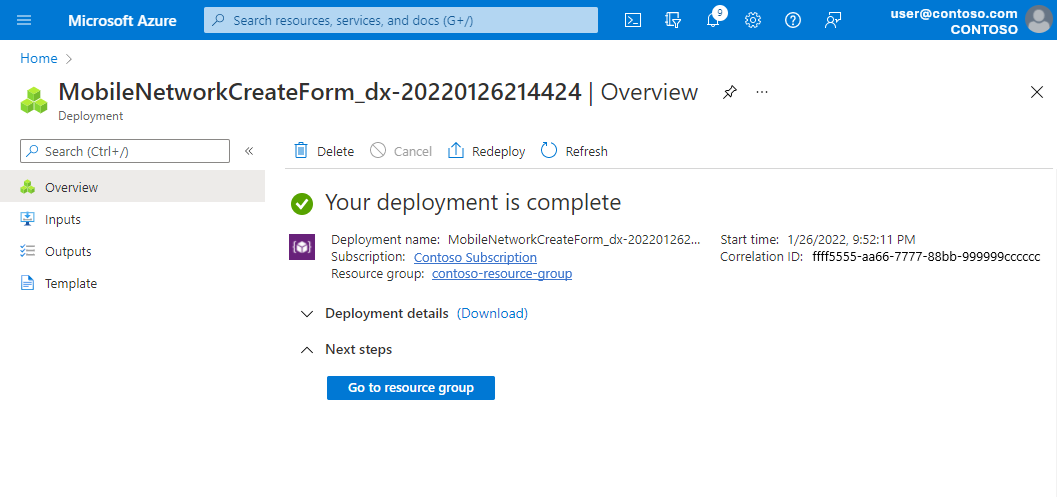The image size is (1057, 497).
Task: Open the Contoso Subscription link
Action: [x=475, y=258]
